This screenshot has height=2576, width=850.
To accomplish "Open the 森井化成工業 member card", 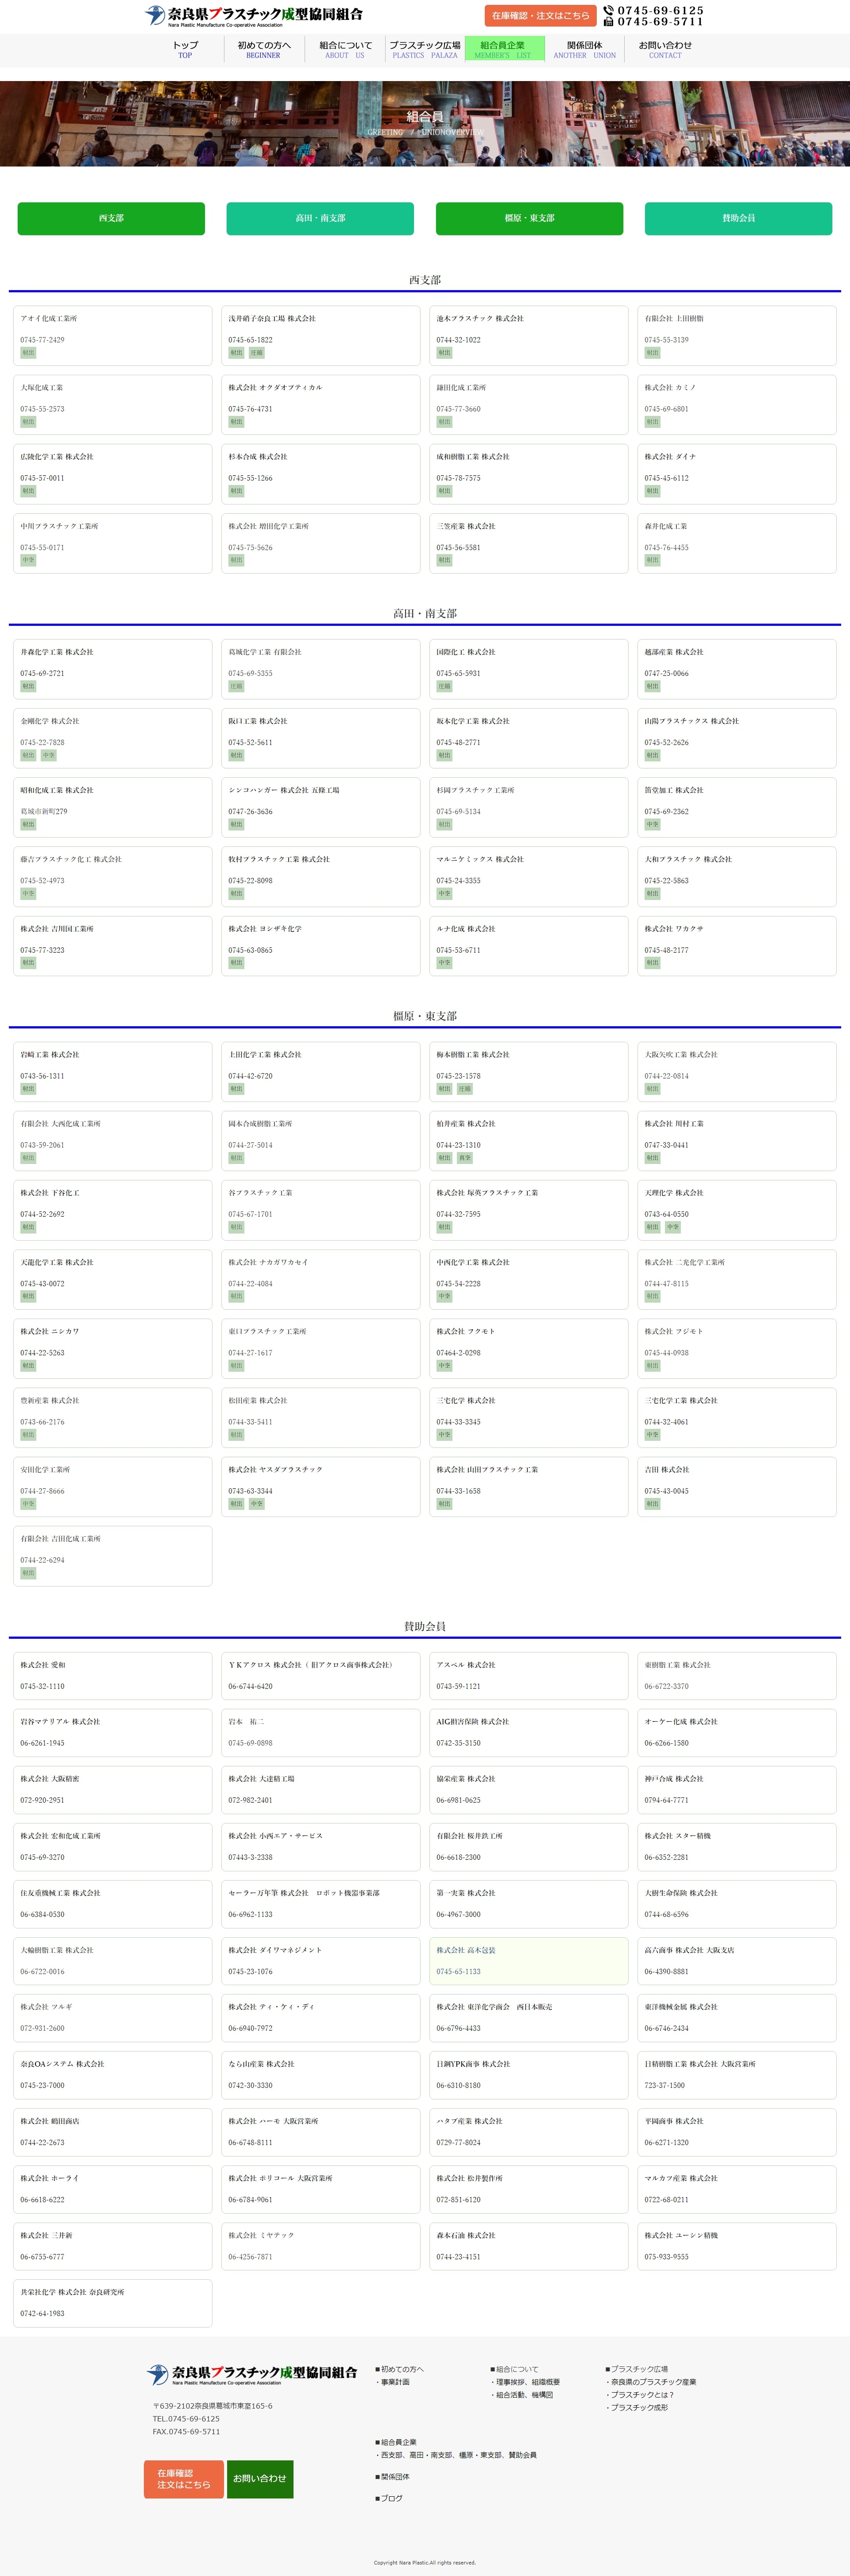I will 737,543.
